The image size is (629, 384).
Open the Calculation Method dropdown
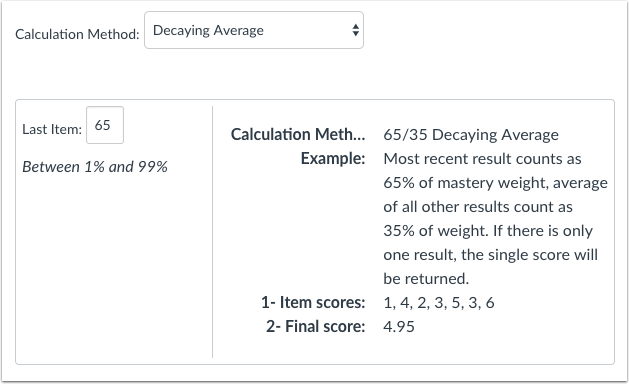[254, 30]
